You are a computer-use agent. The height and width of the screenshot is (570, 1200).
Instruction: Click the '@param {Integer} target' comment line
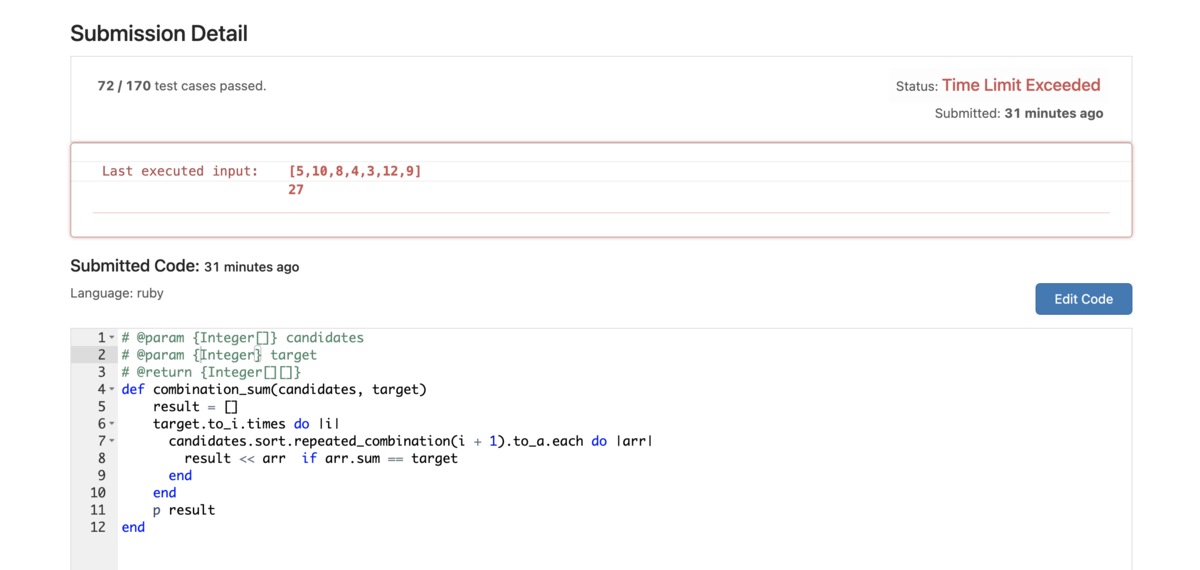point(219,355)
